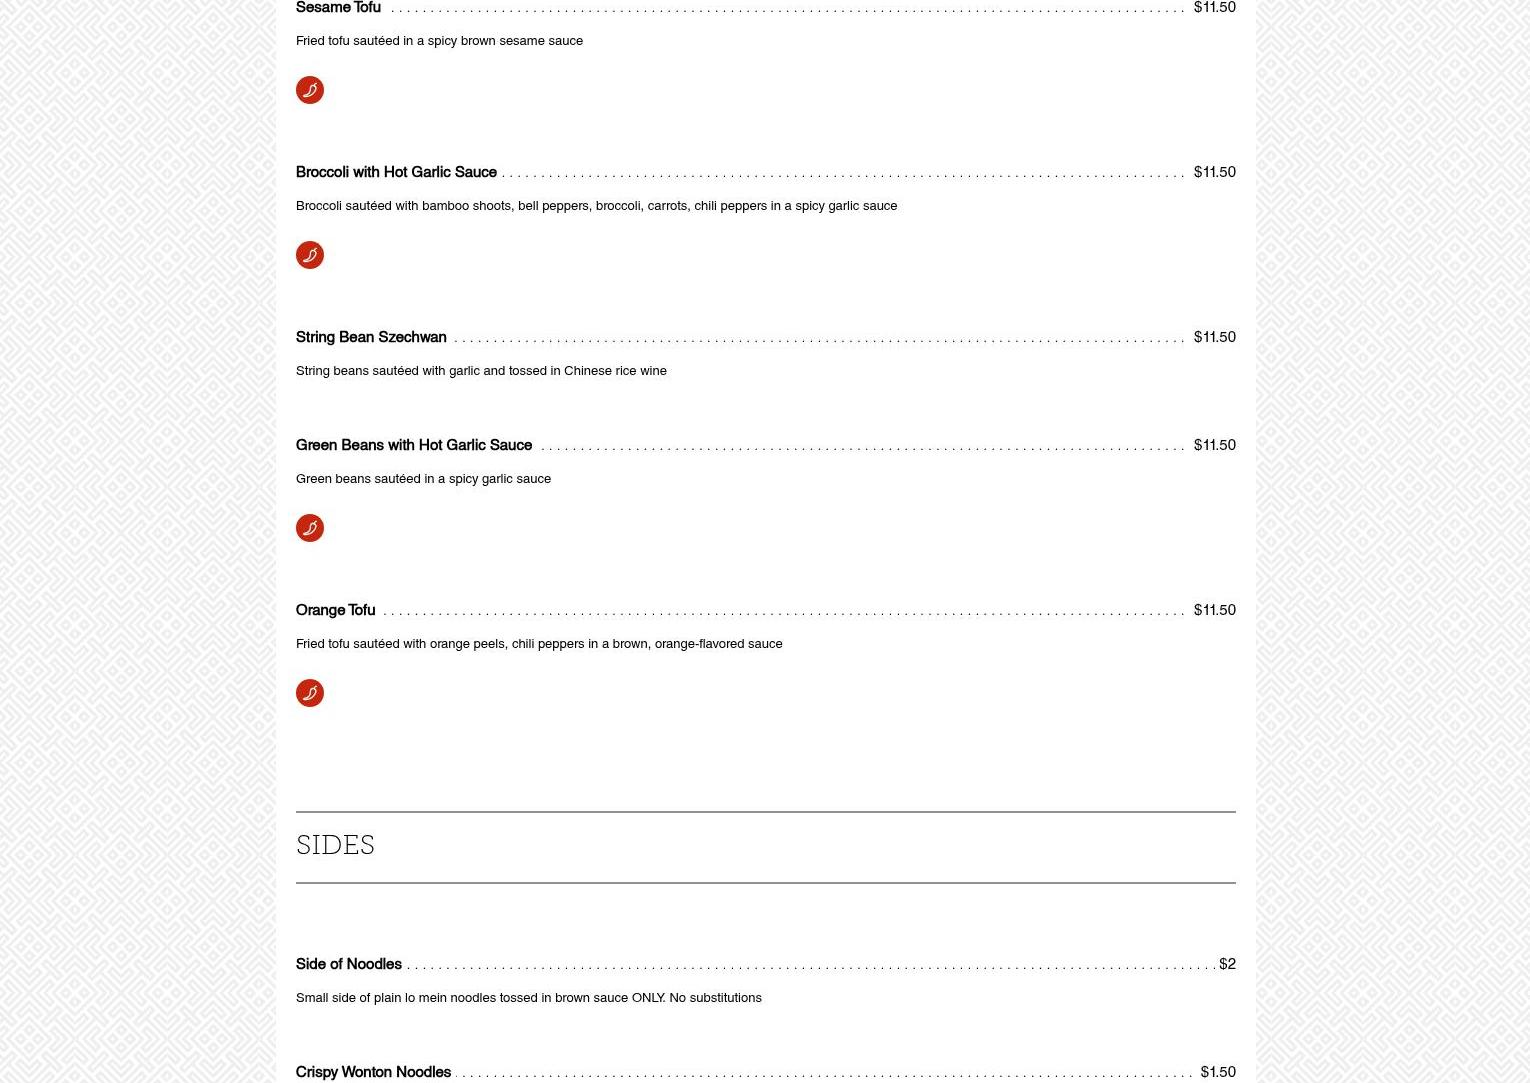Click the plain lo mein noodles description
1530x1083 pixels.
coord(528,998)
